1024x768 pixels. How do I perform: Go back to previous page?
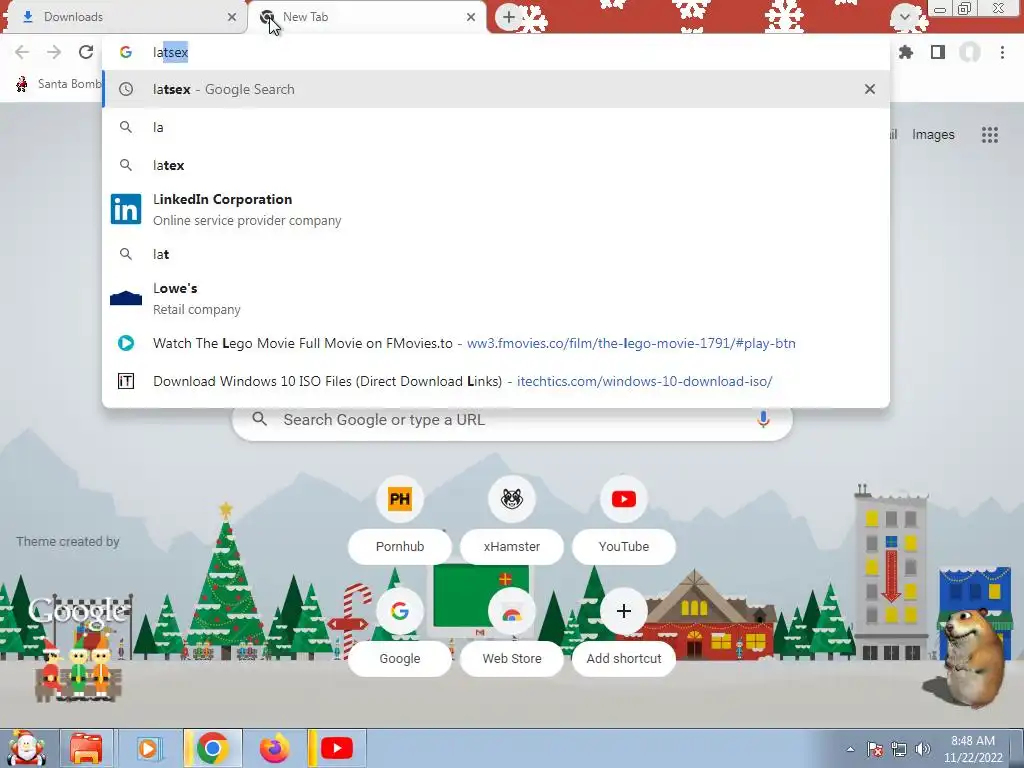[x=22, y=52]
